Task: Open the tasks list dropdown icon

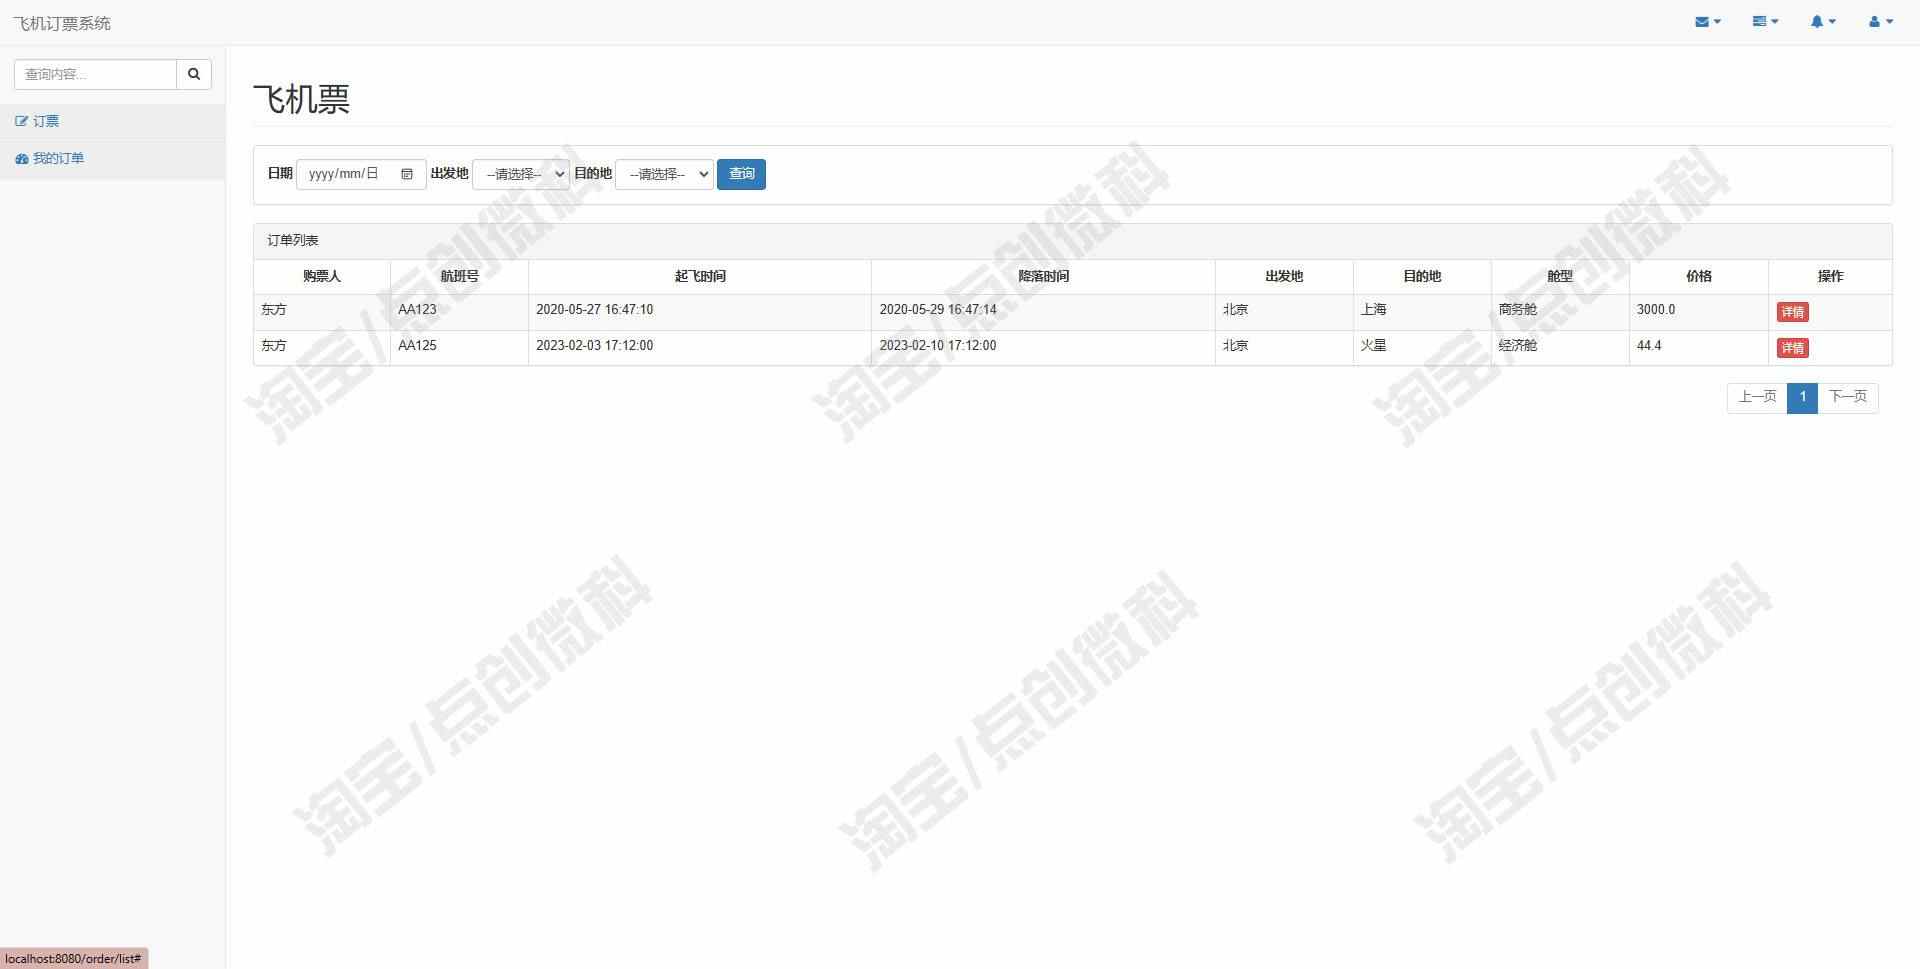Action: (x=1765, y=22)
